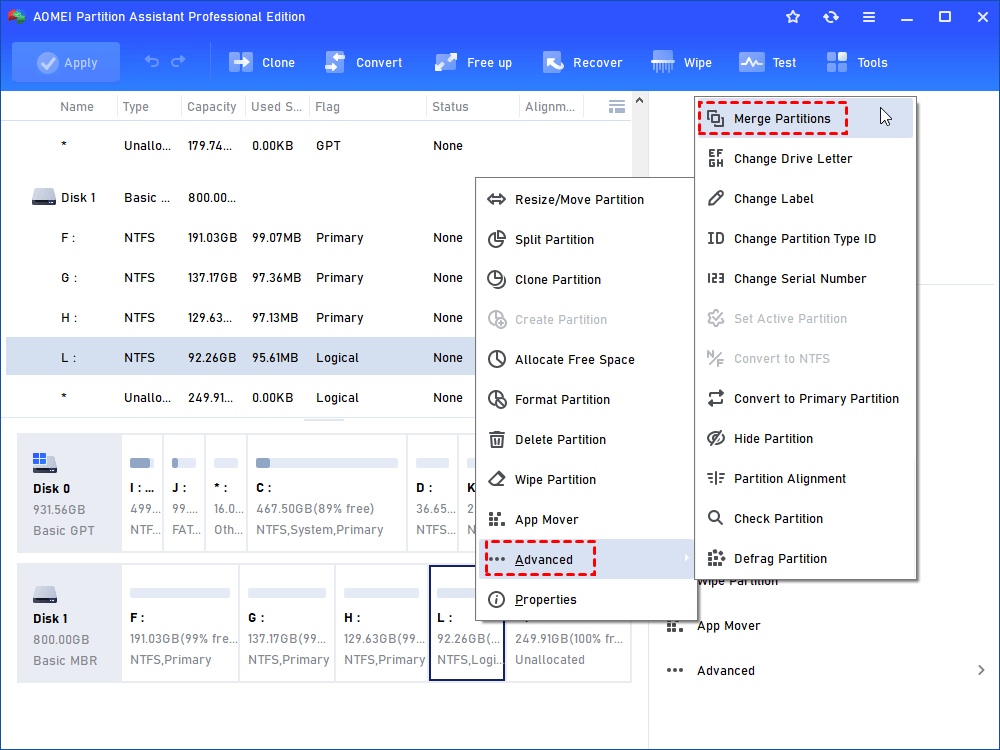Image resolution: width=1000 pixels, height=750 pixels.
Task: Select Wipe Partition in context menu
Action: [x=585, y=480]
